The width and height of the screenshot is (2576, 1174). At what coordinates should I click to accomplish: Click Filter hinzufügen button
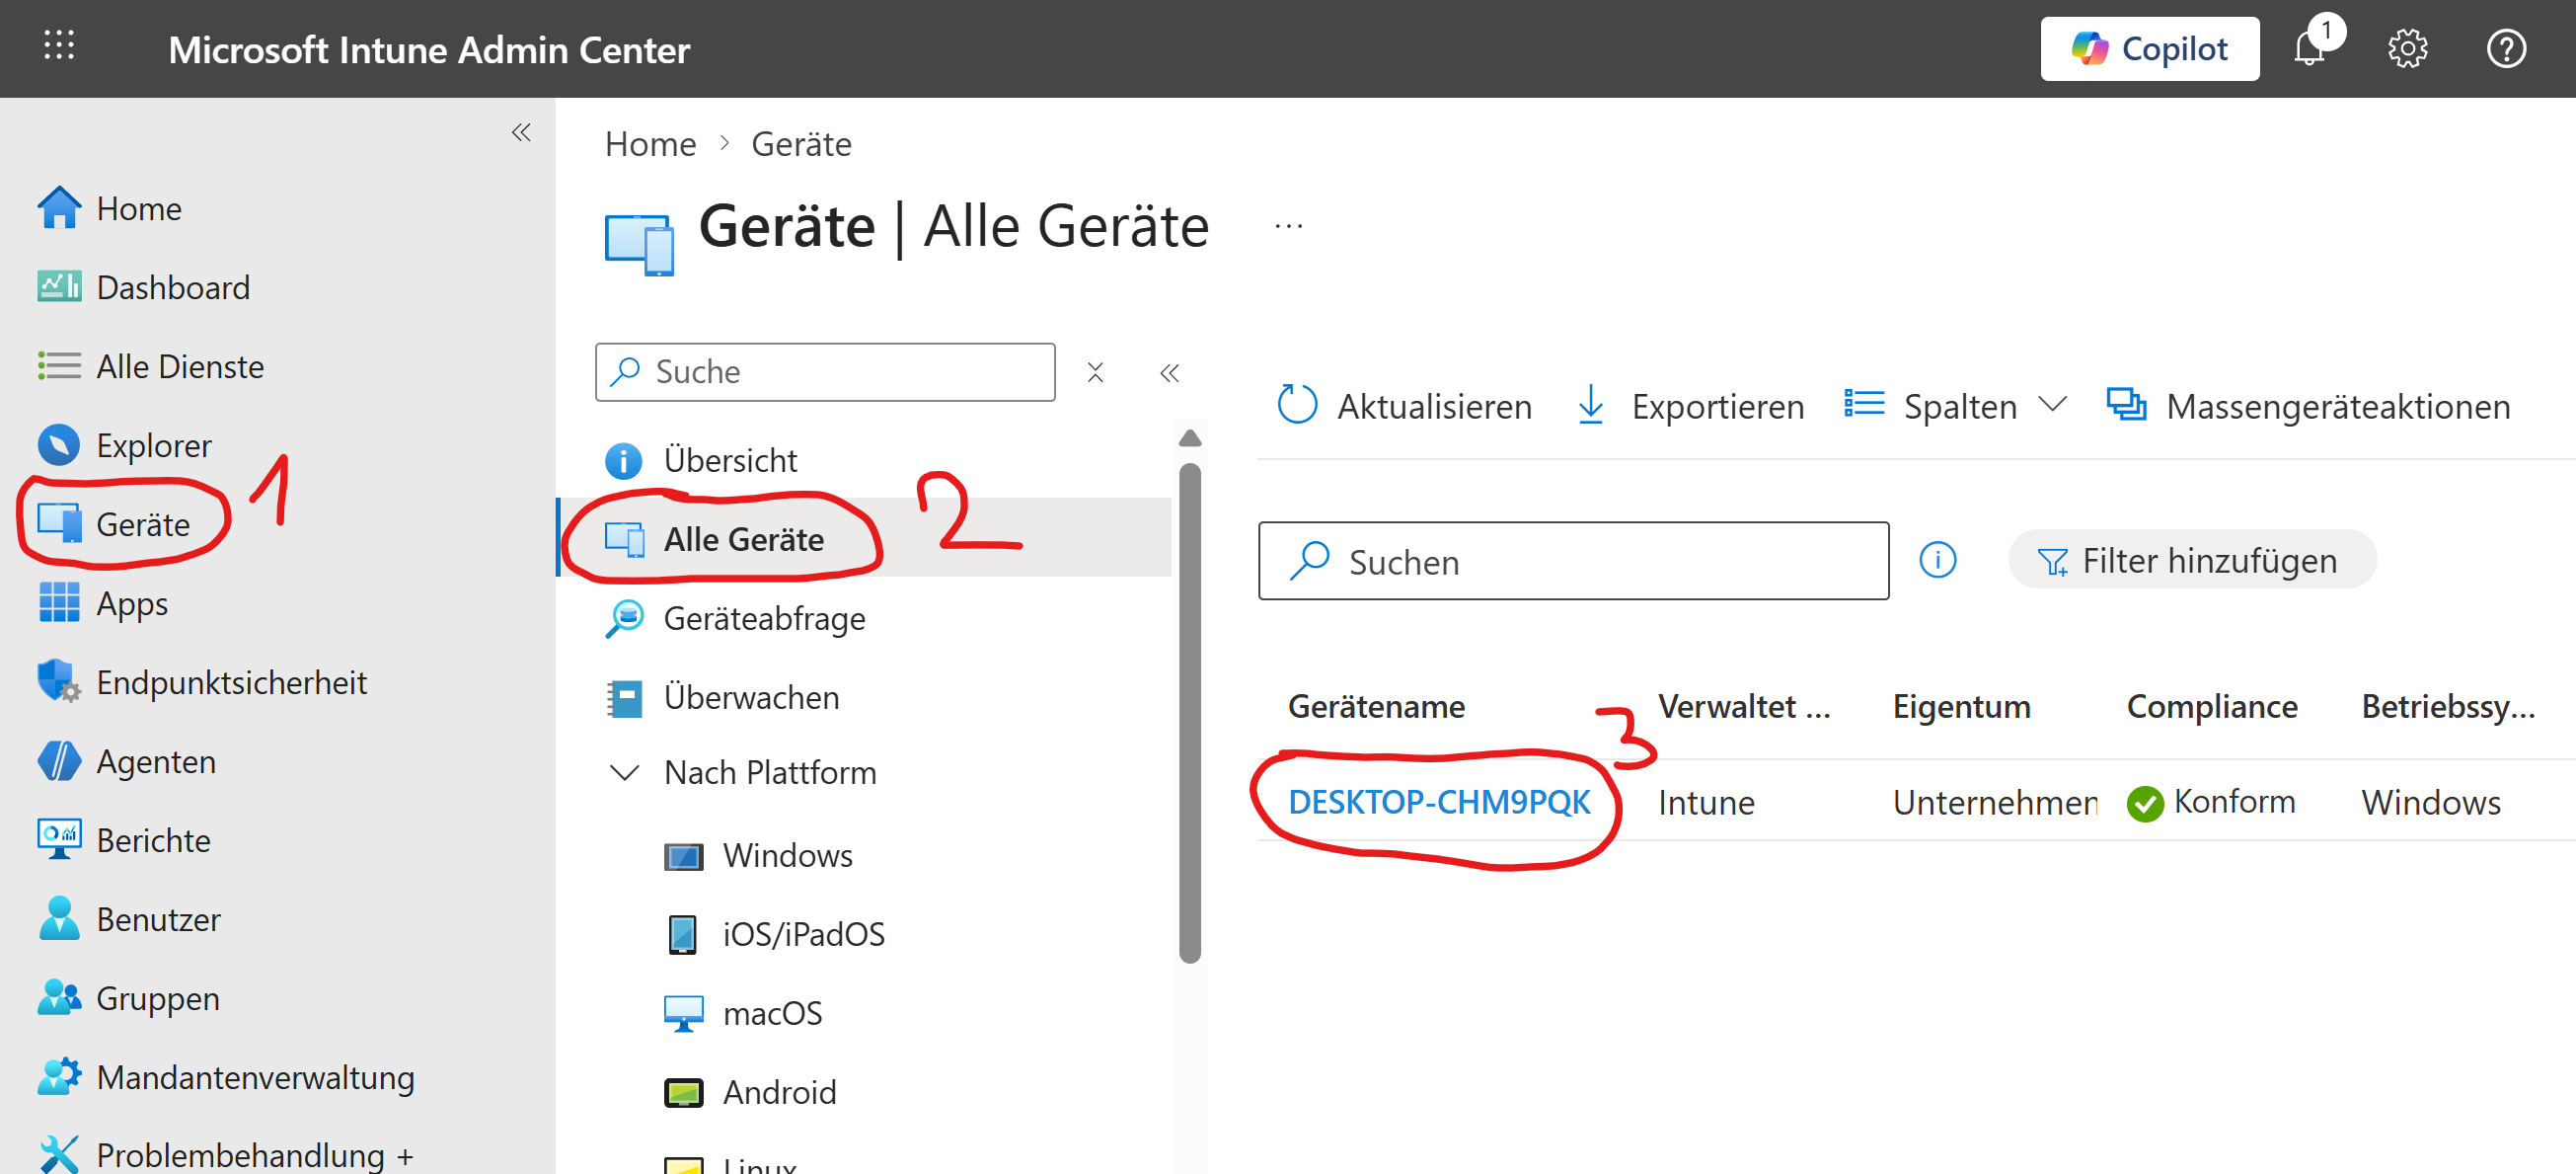point(2191,560)
